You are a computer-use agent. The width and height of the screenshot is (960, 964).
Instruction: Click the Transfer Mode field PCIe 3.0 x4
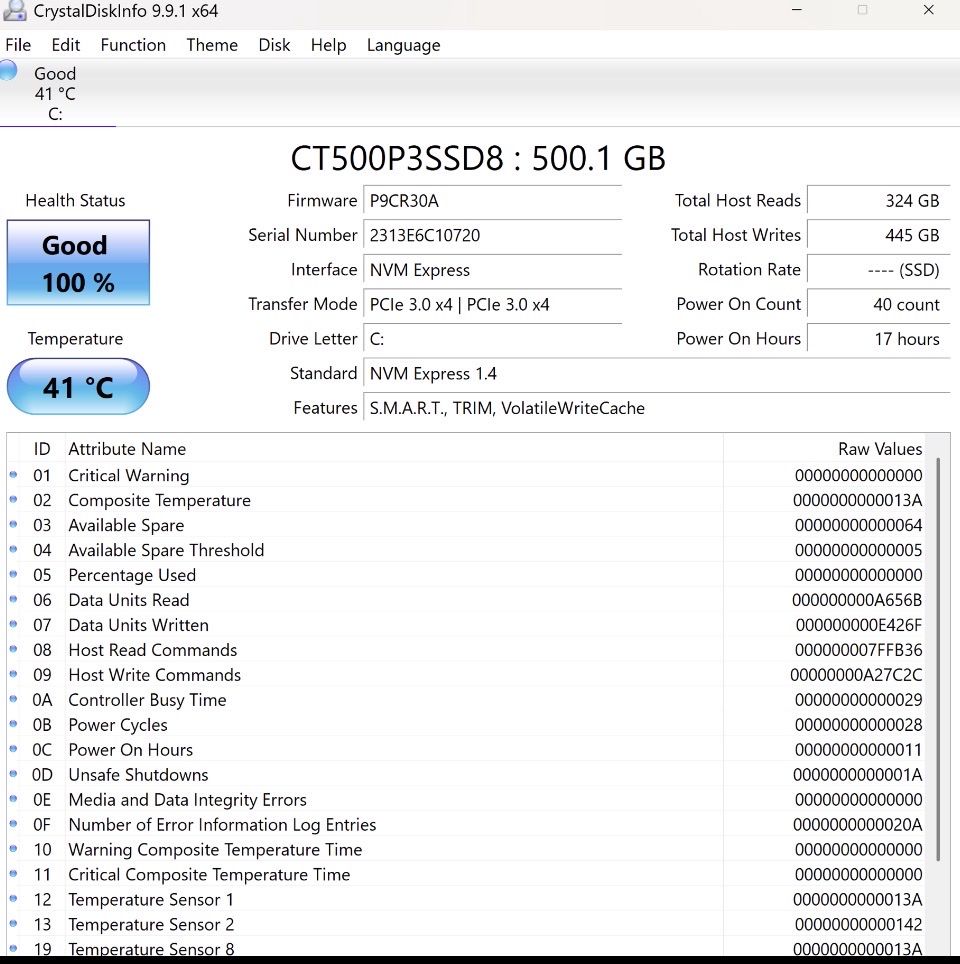click(x=493, y=304)
